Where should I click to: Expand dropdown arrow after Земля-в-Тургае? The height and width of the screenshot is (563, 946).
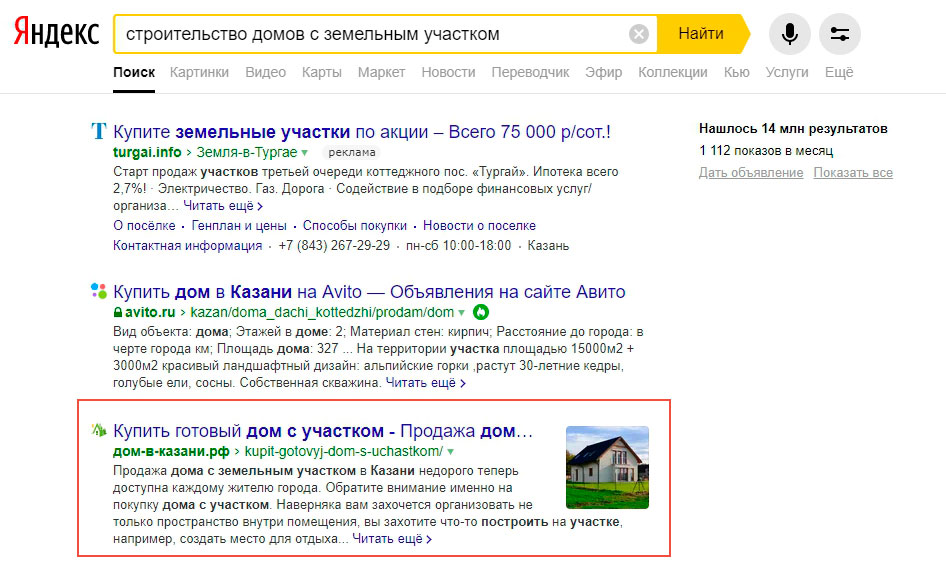click(x=305, y=153)
